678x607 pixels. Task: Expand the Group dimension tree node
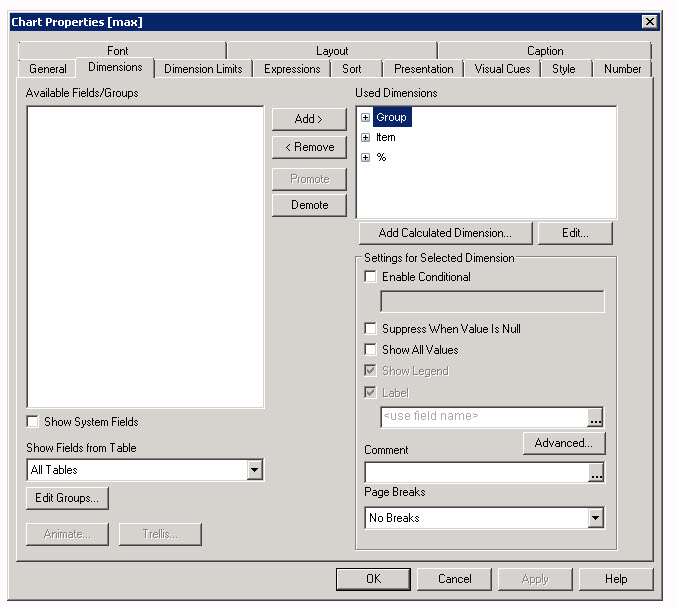(365, 118)
